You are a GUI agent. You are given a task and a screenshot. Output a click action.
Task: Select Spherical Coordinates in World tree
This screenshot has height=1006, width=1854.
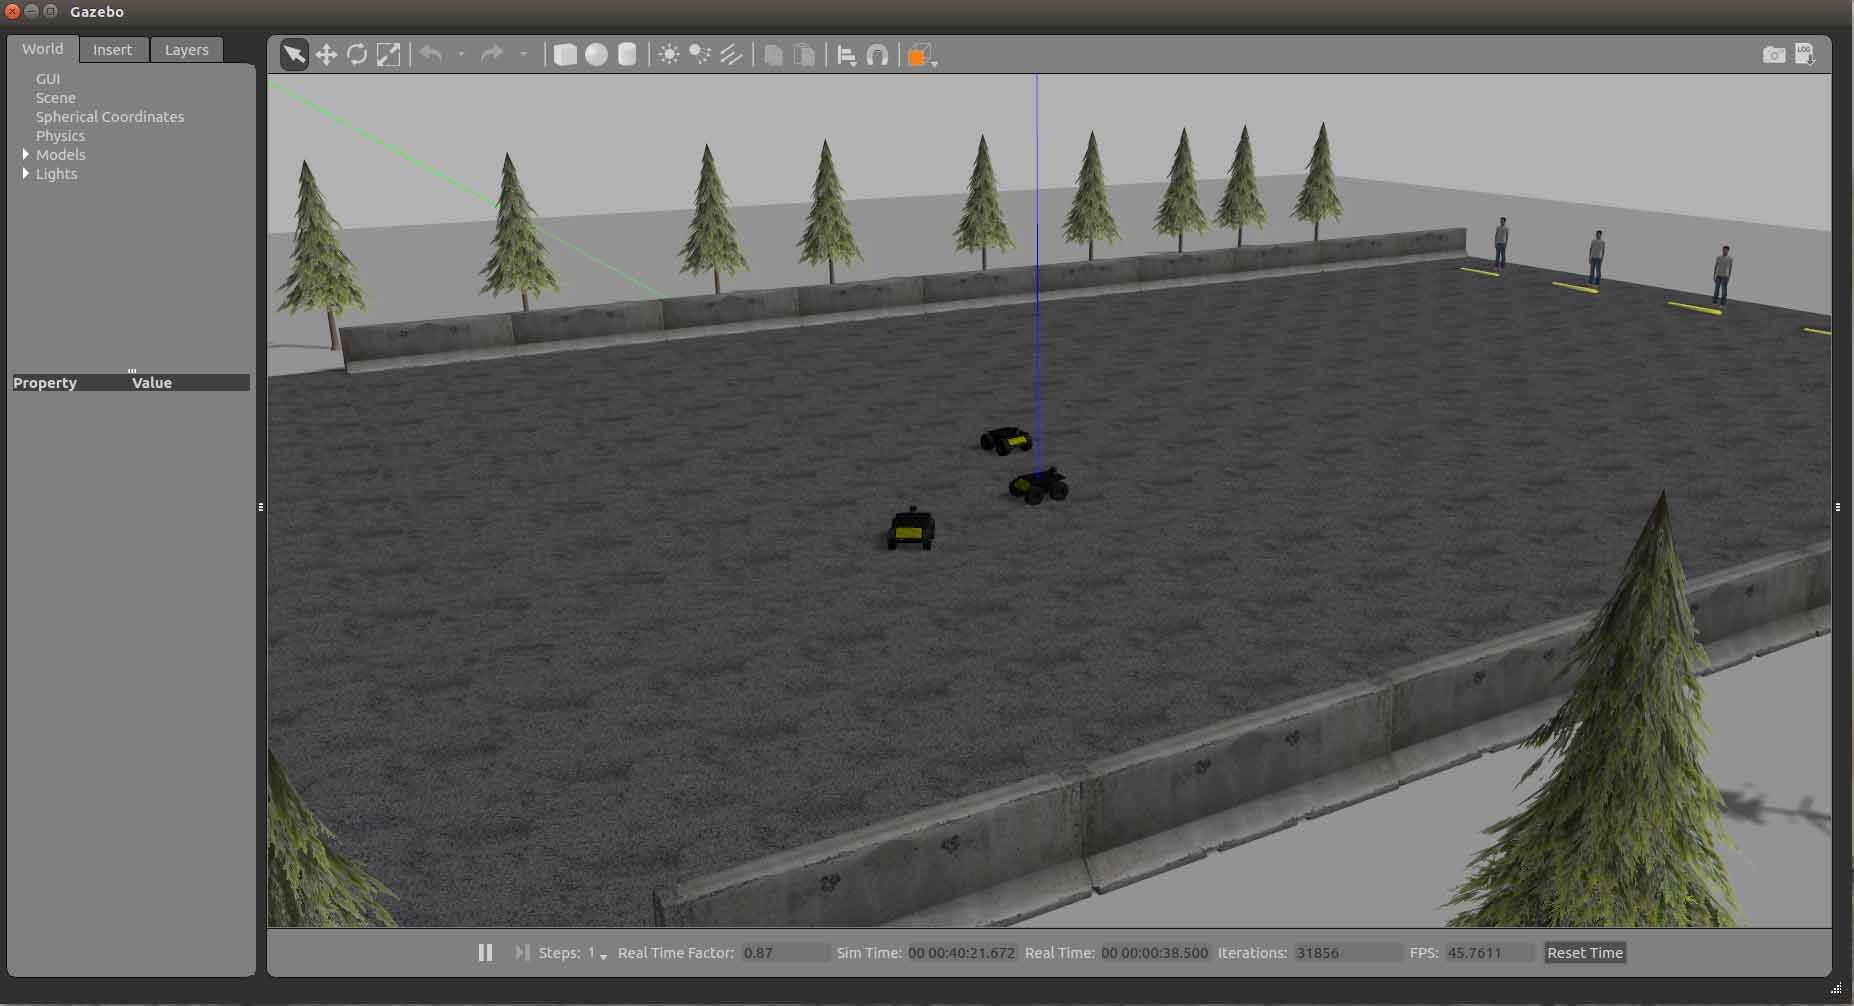(110, 117)
